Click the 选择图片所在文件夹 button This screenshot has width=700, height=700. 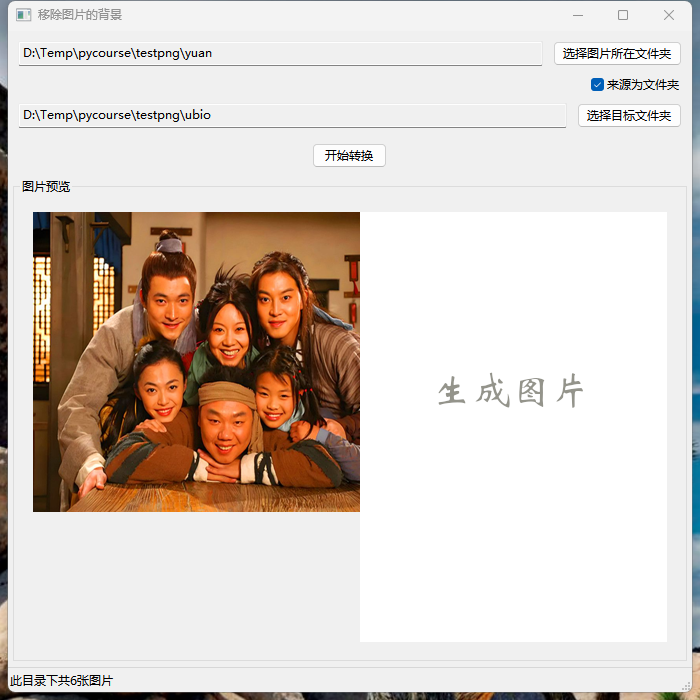click(617, 54)
